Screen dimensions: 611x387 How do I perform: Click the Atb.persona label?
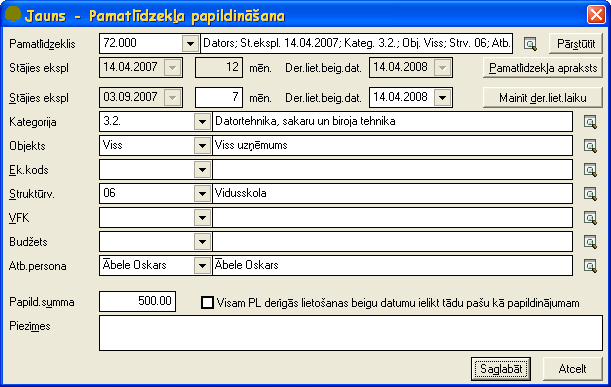coord(37,267)
